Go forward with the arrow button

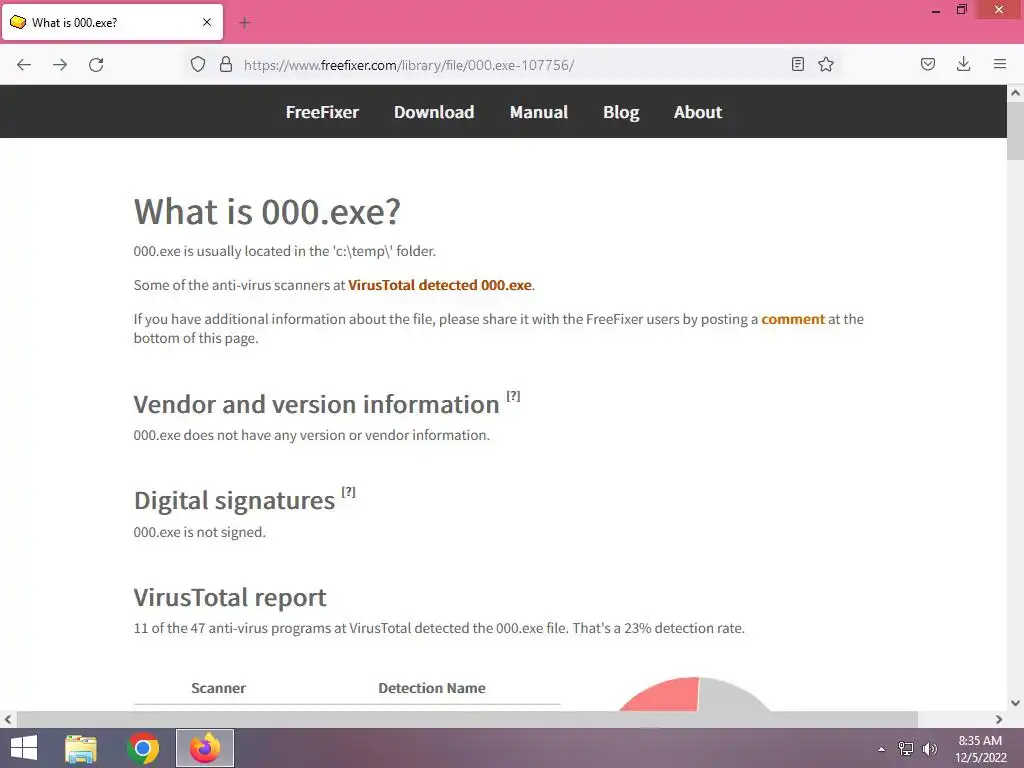(60, 65)
